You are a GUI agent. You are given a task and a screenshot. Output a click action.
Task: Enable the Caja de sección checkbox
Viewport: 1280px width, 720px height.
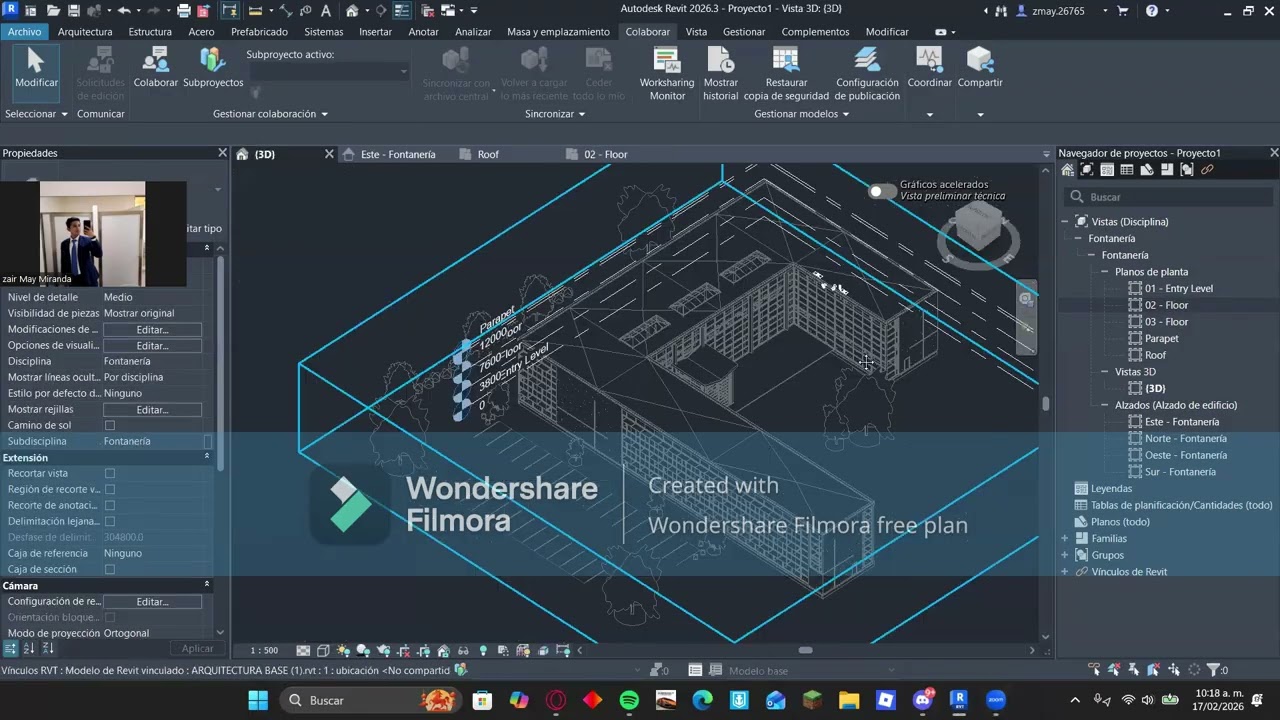point(110,569)
